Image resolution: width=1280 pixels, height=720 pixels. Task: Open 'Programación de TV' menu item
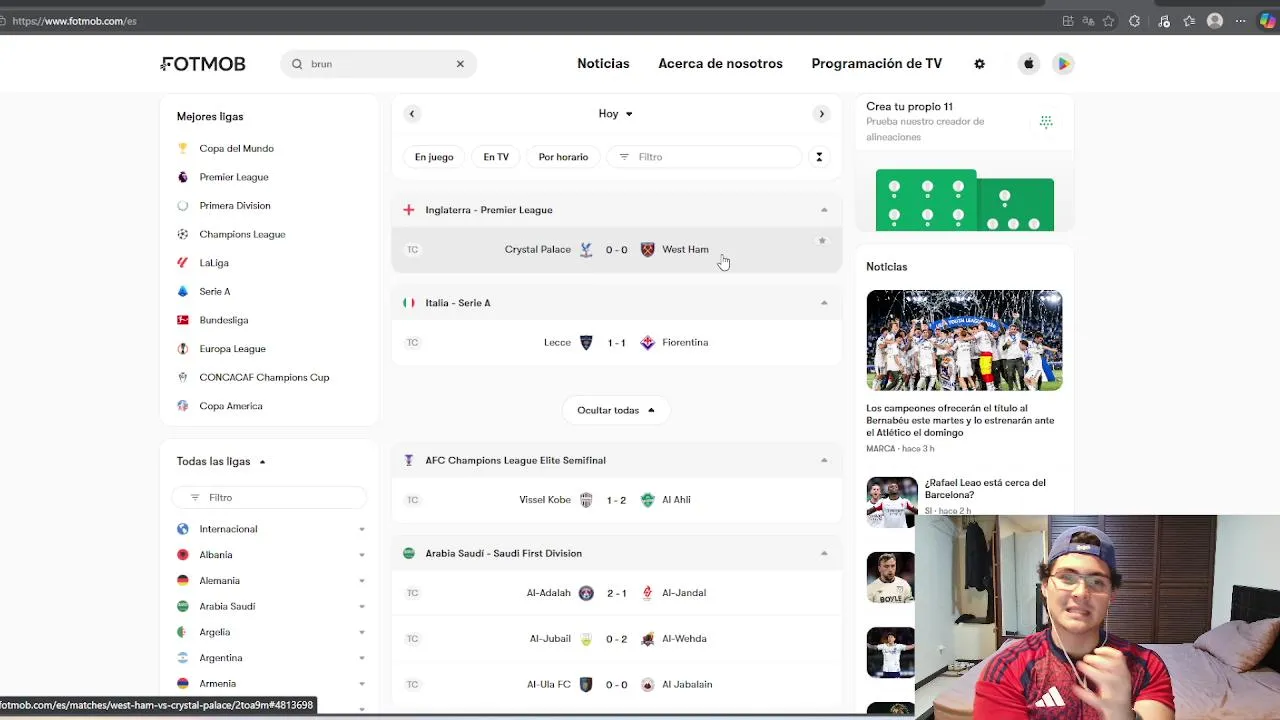coord(876,64)
